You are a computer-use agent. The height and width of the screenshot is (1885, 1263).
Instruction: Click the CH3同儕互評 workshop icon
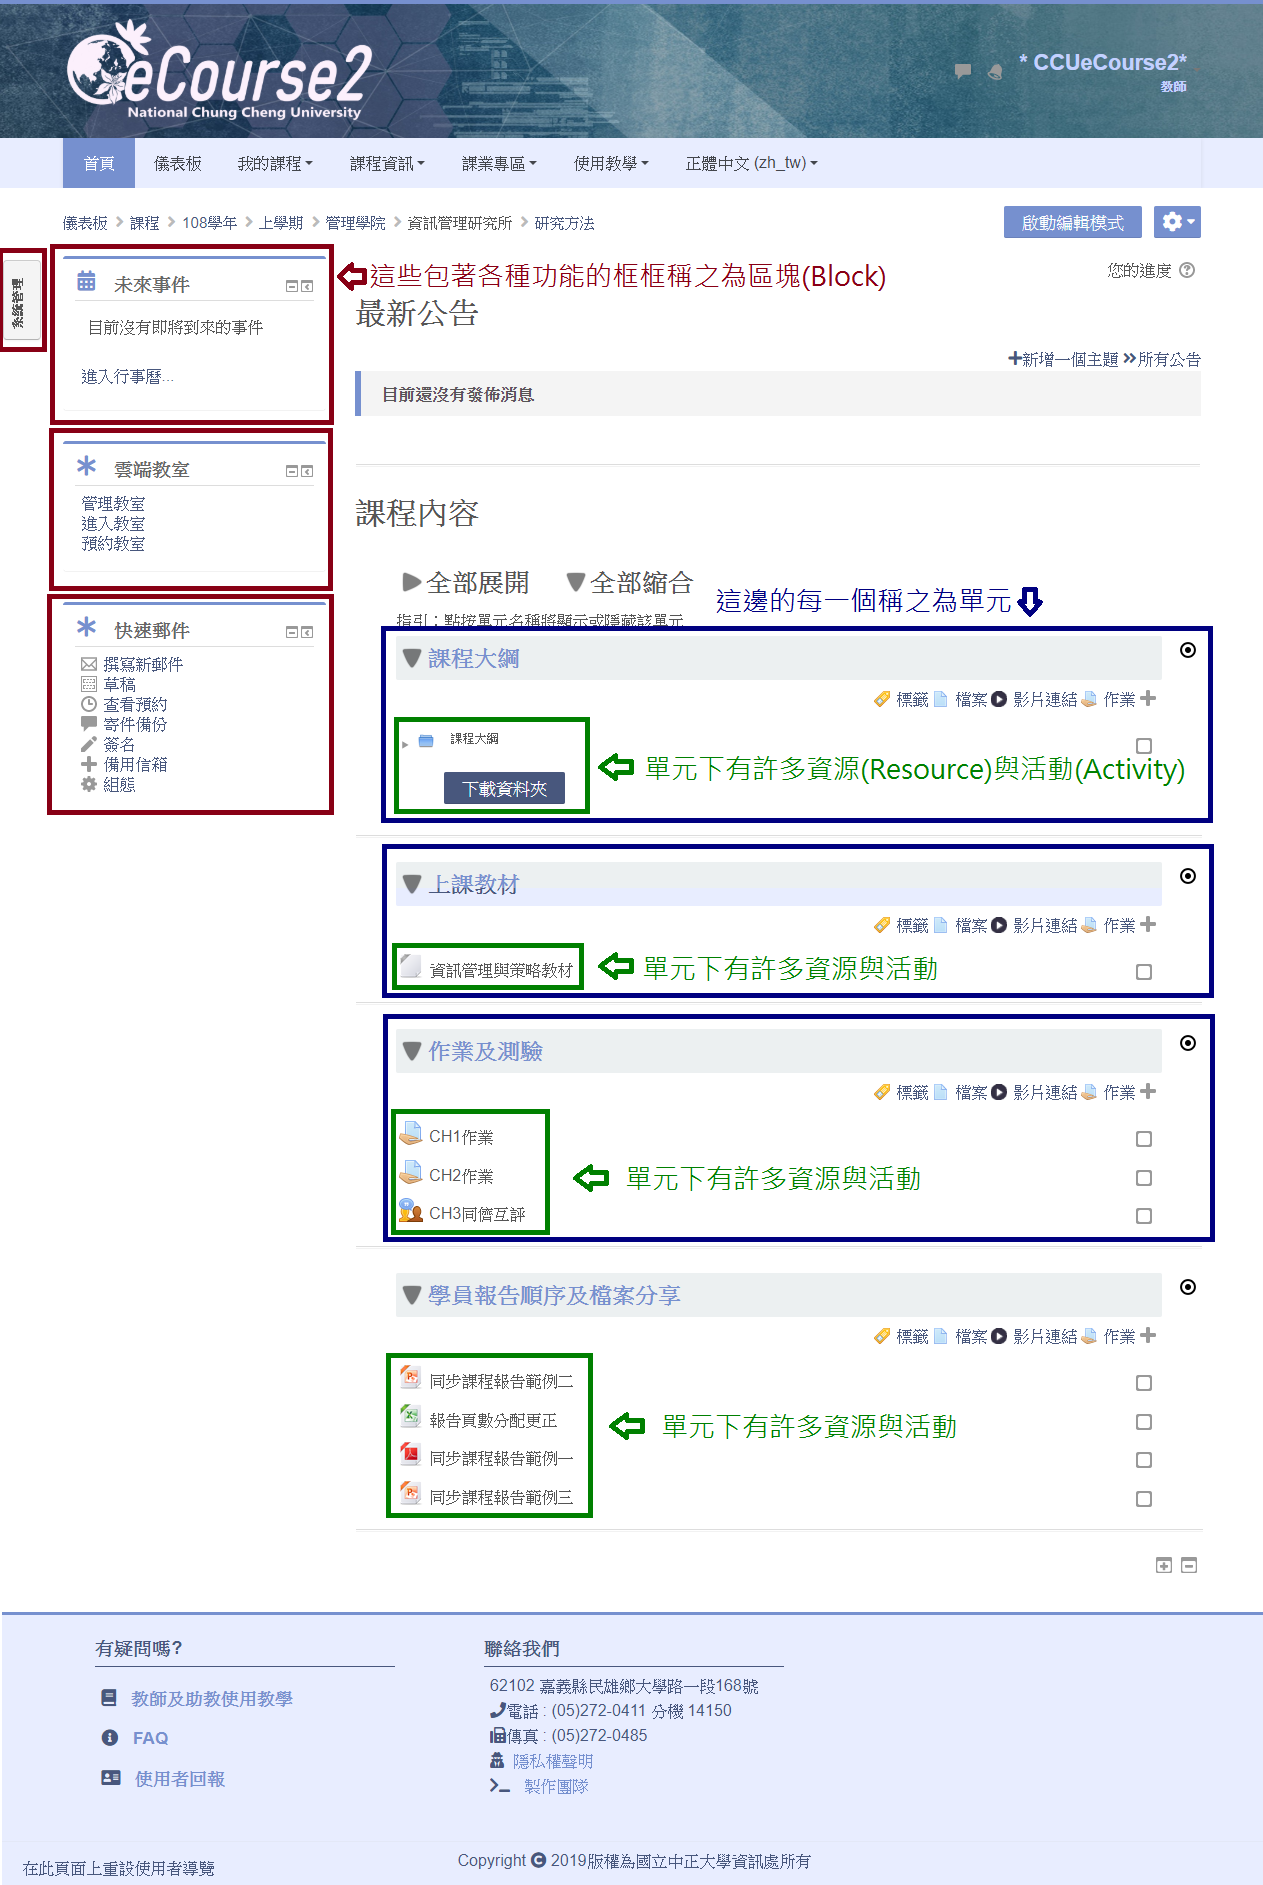pyautogui.click(x=410, y=1211)
